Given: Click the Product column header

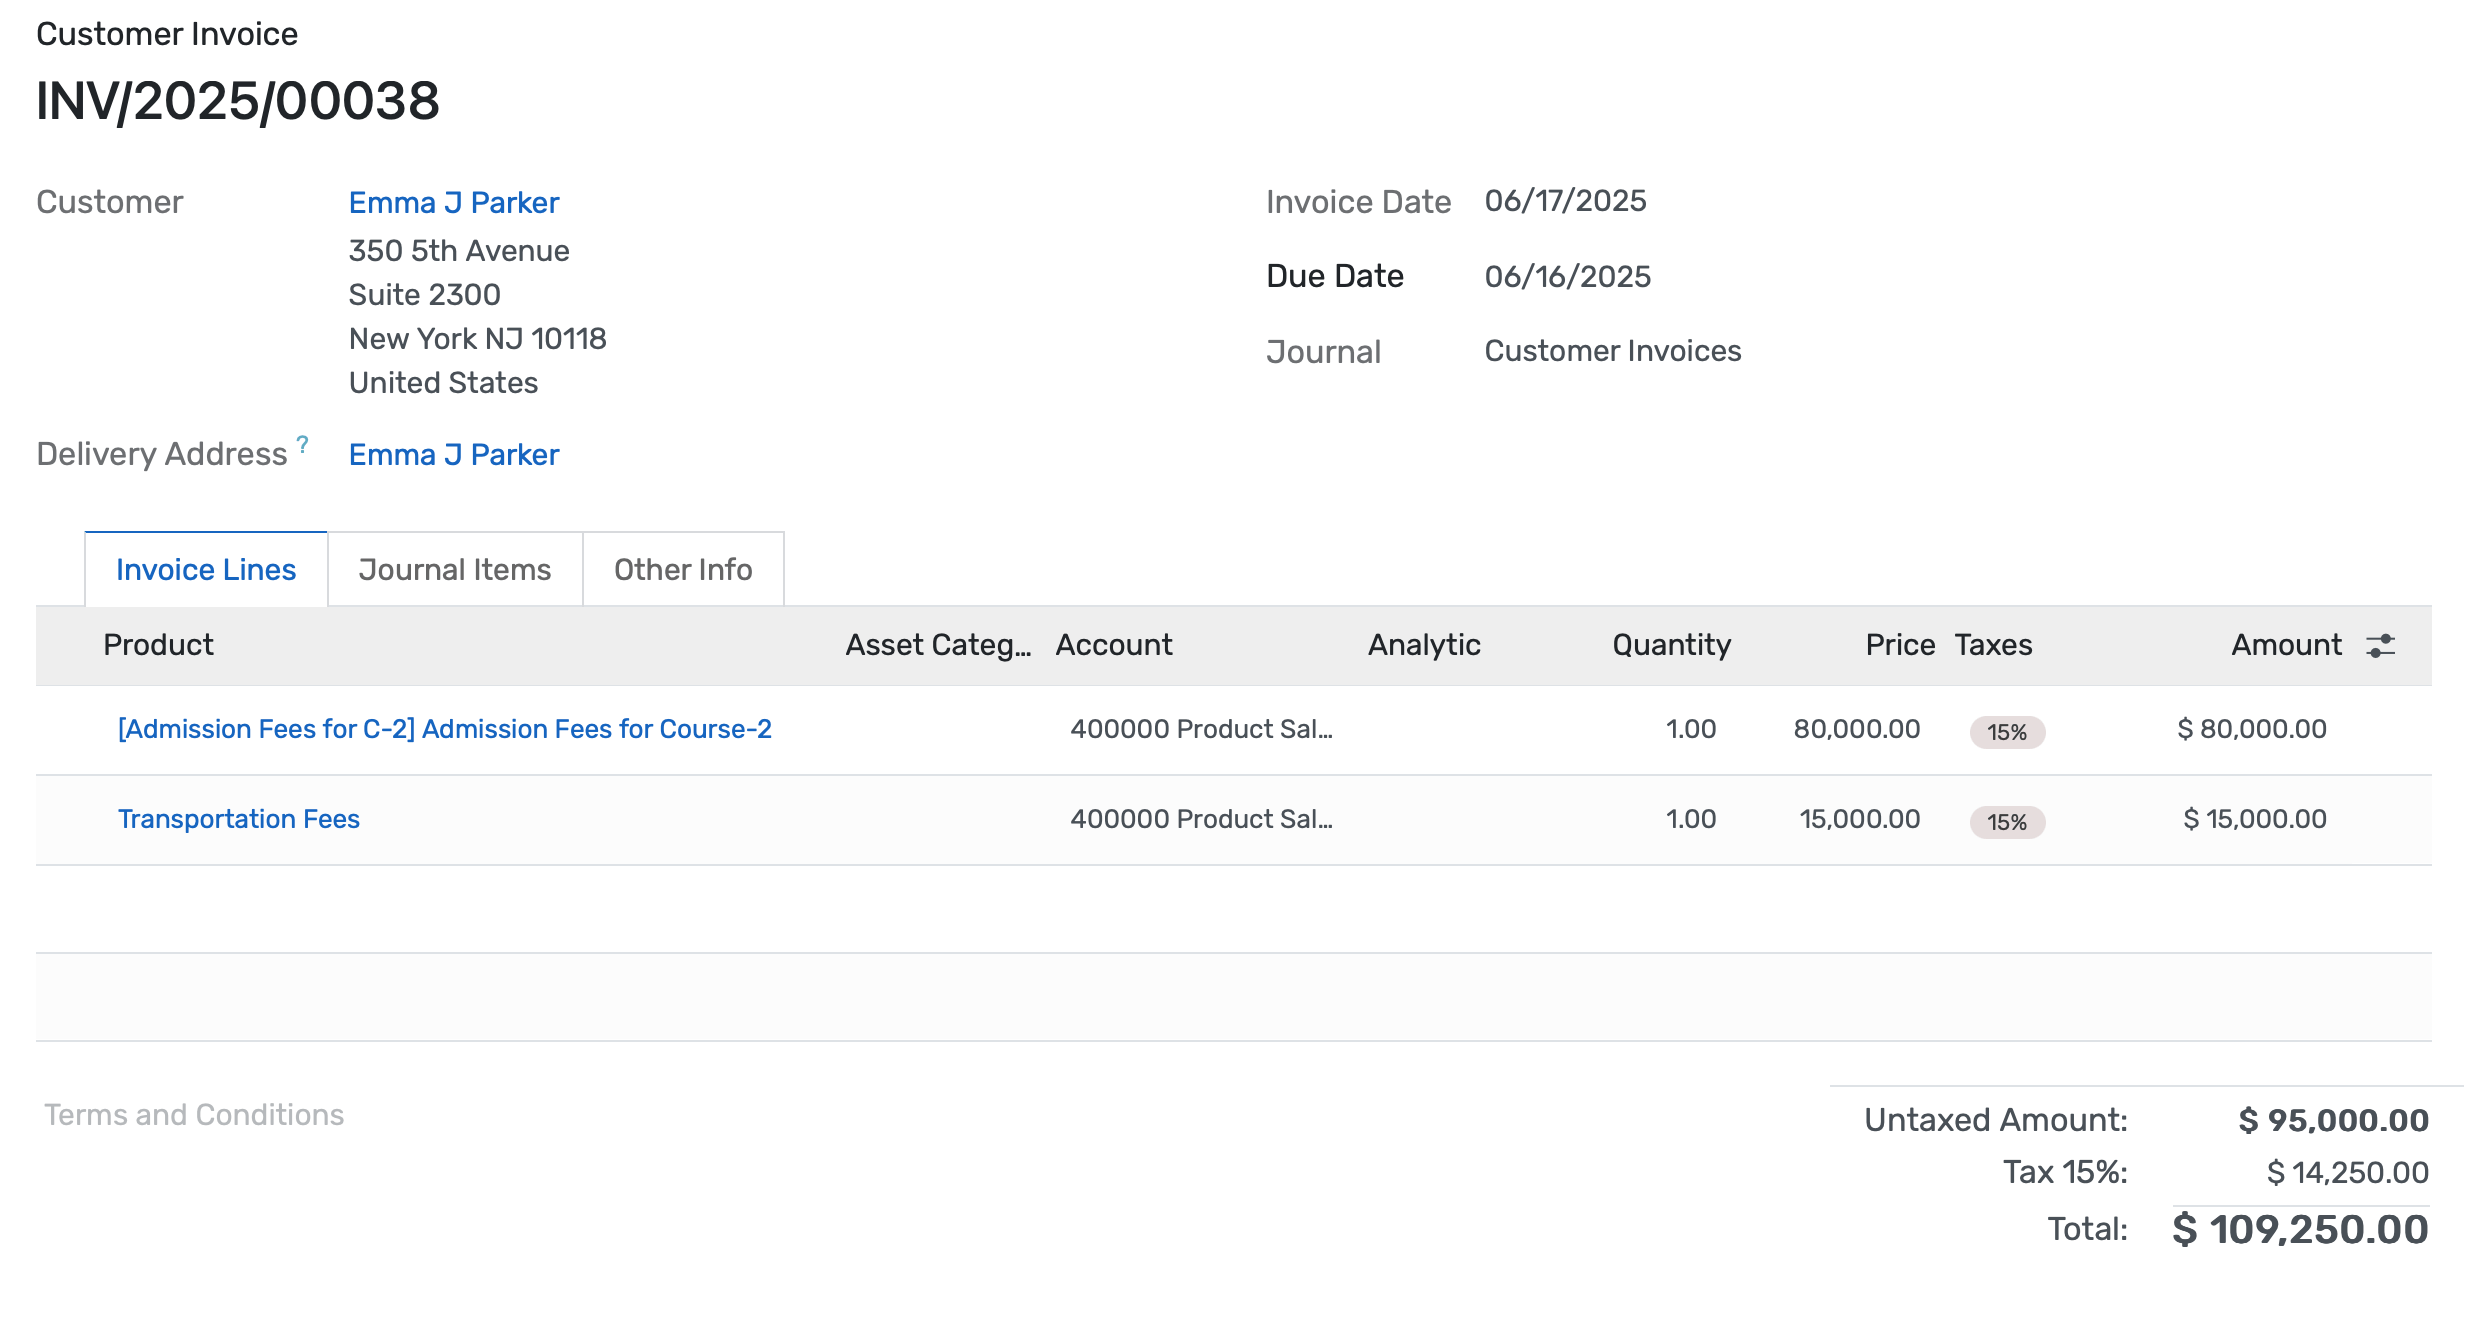Looking at the screenshot, I should coord(157,645).
